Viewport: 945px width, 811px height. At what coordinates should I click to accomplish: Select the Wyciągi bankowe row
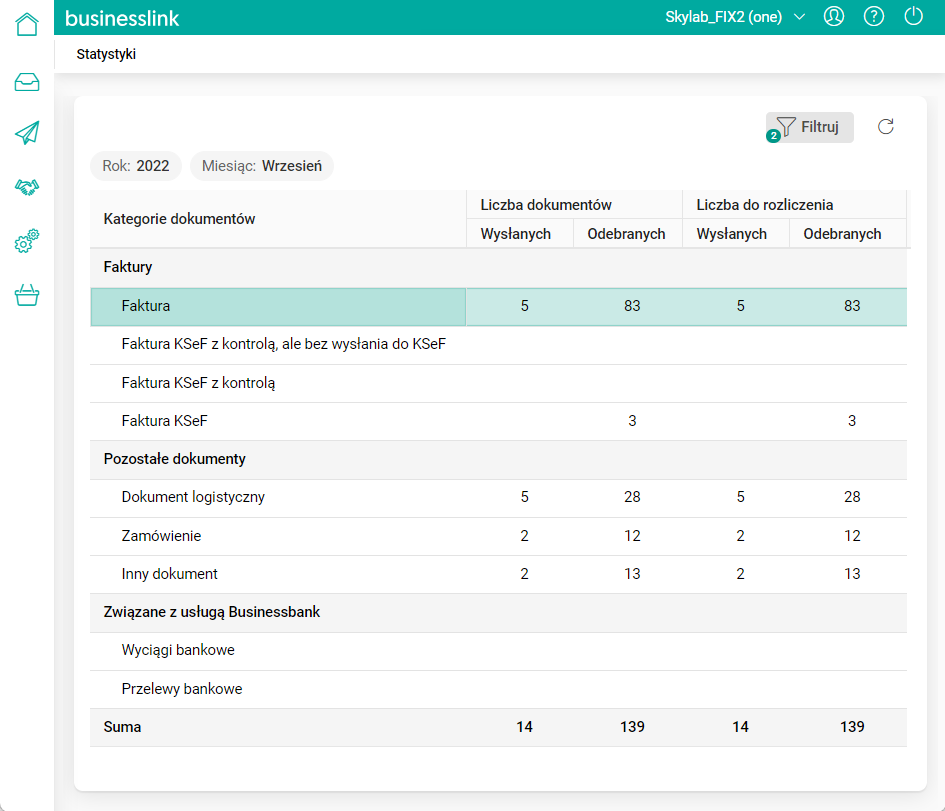(498, 651)
